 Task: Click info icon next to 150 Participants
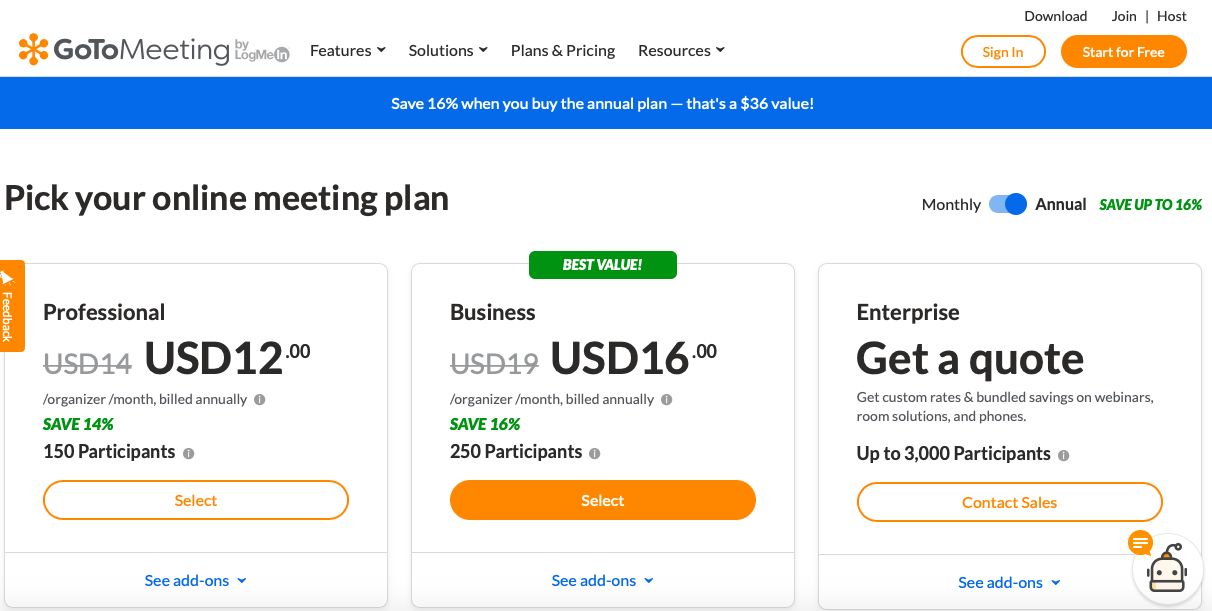click(189, 453)
